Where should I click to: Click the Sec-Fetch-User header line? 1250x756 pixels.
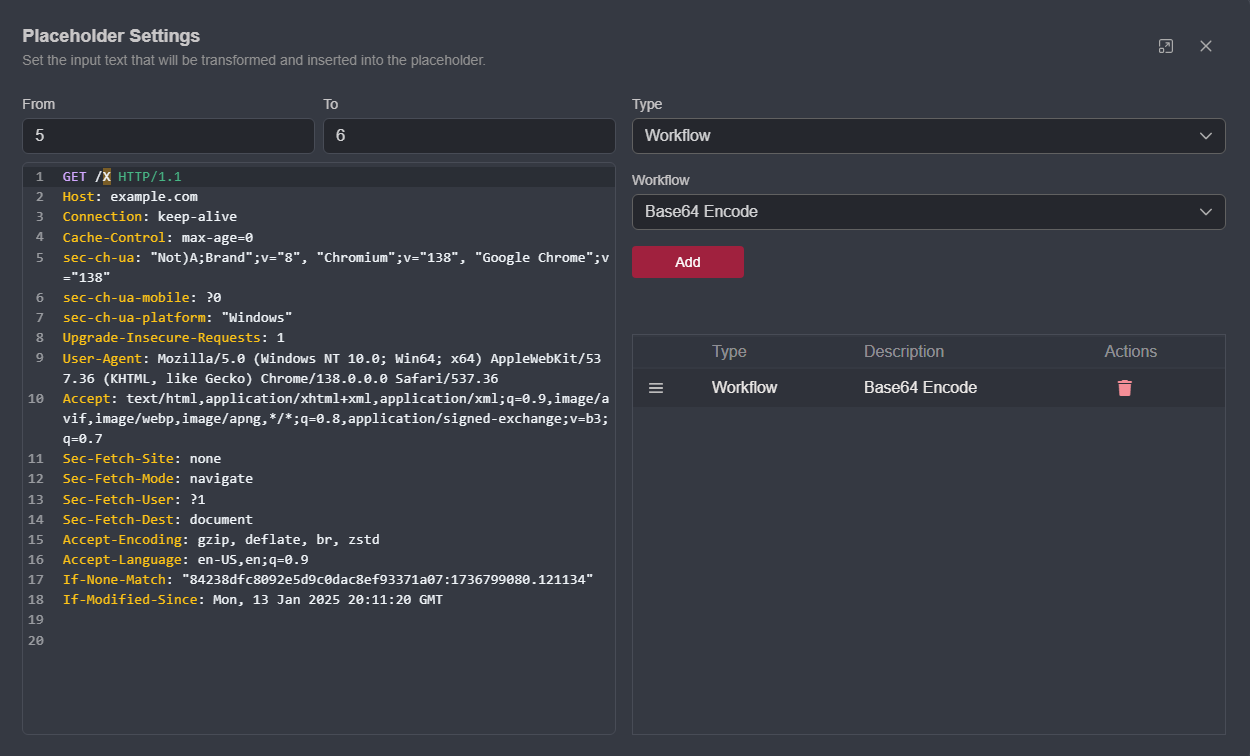134,499
